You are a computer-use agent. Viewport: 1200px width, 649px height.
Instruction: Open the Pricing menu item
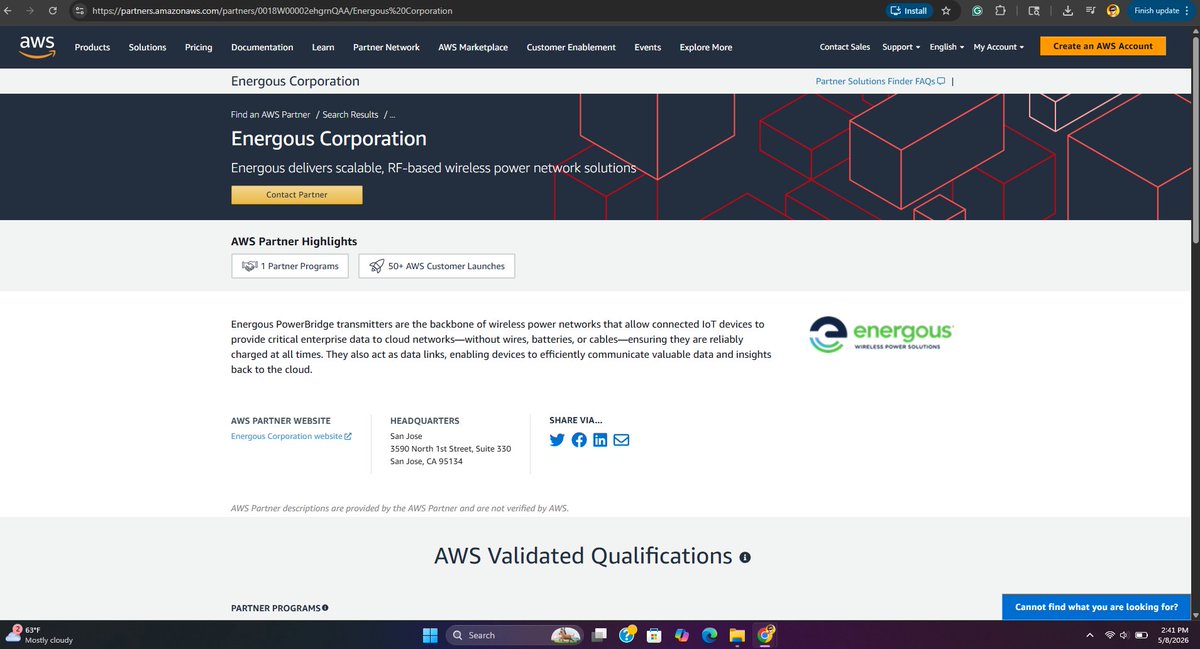point(198,47)
